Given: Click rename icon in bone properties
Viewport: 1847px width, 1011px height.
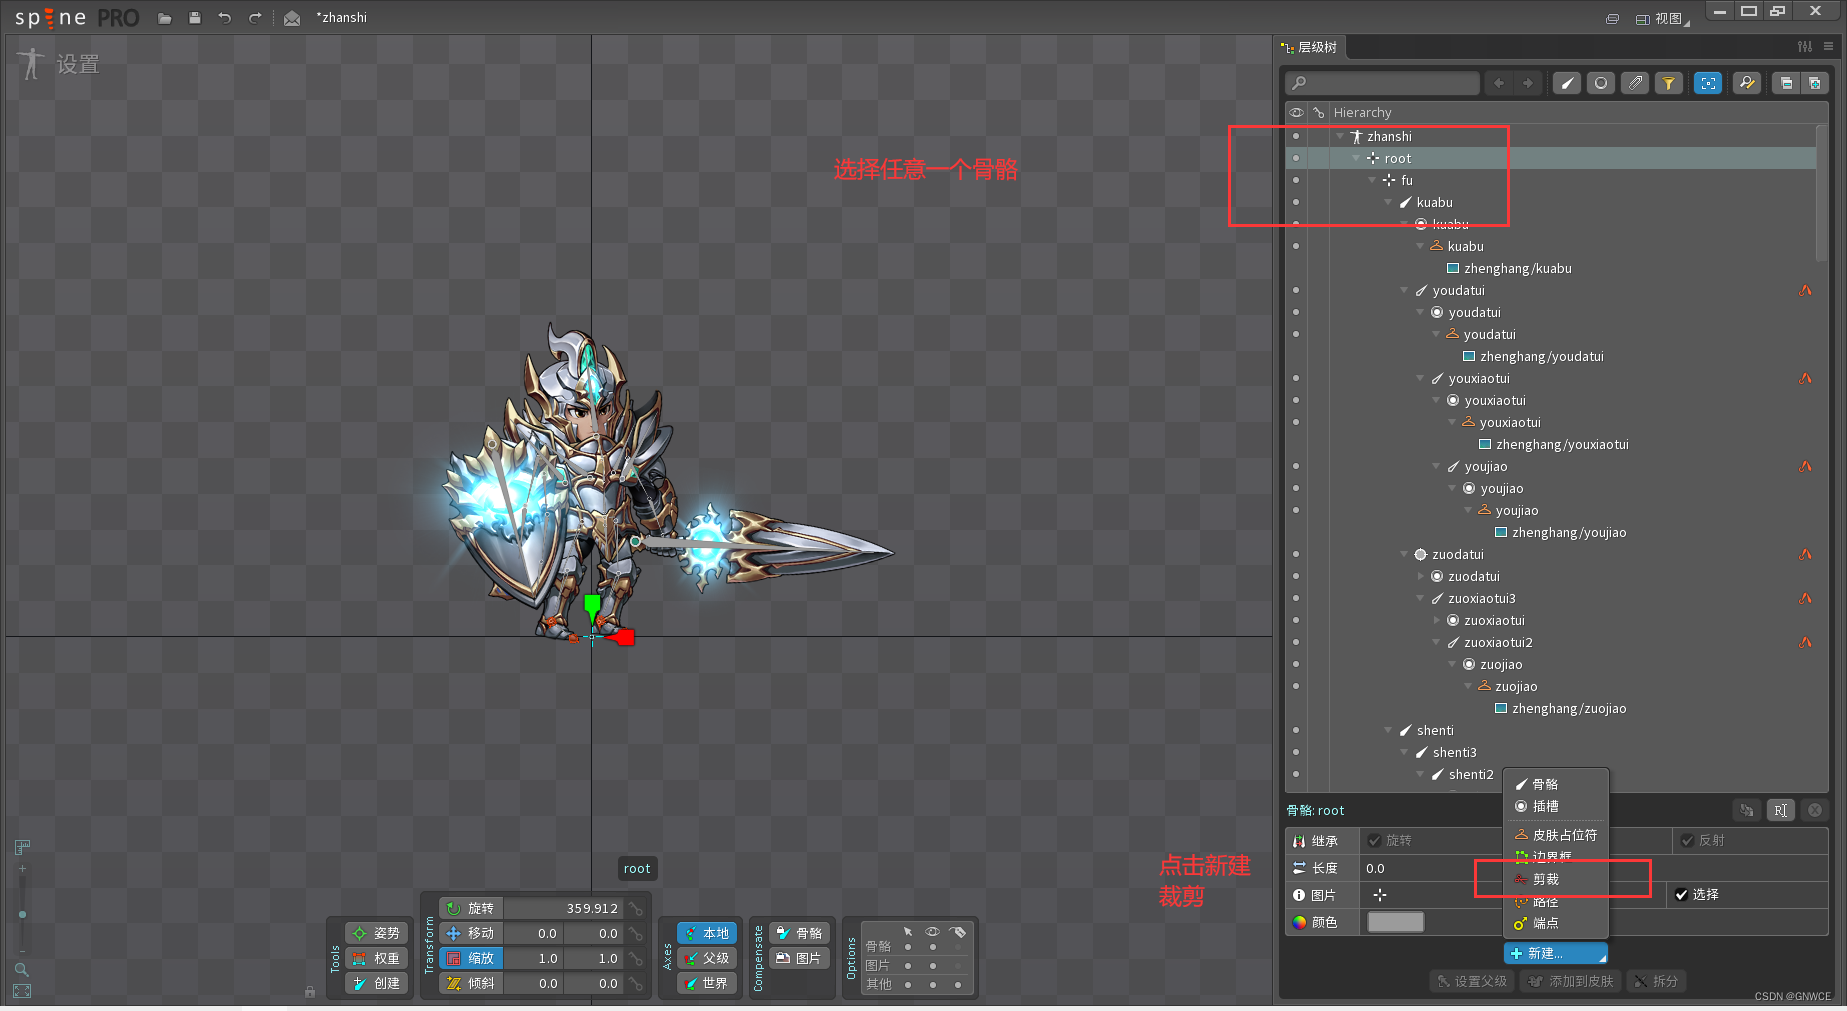Looking at the screenshot, I should click(1781, 810).
